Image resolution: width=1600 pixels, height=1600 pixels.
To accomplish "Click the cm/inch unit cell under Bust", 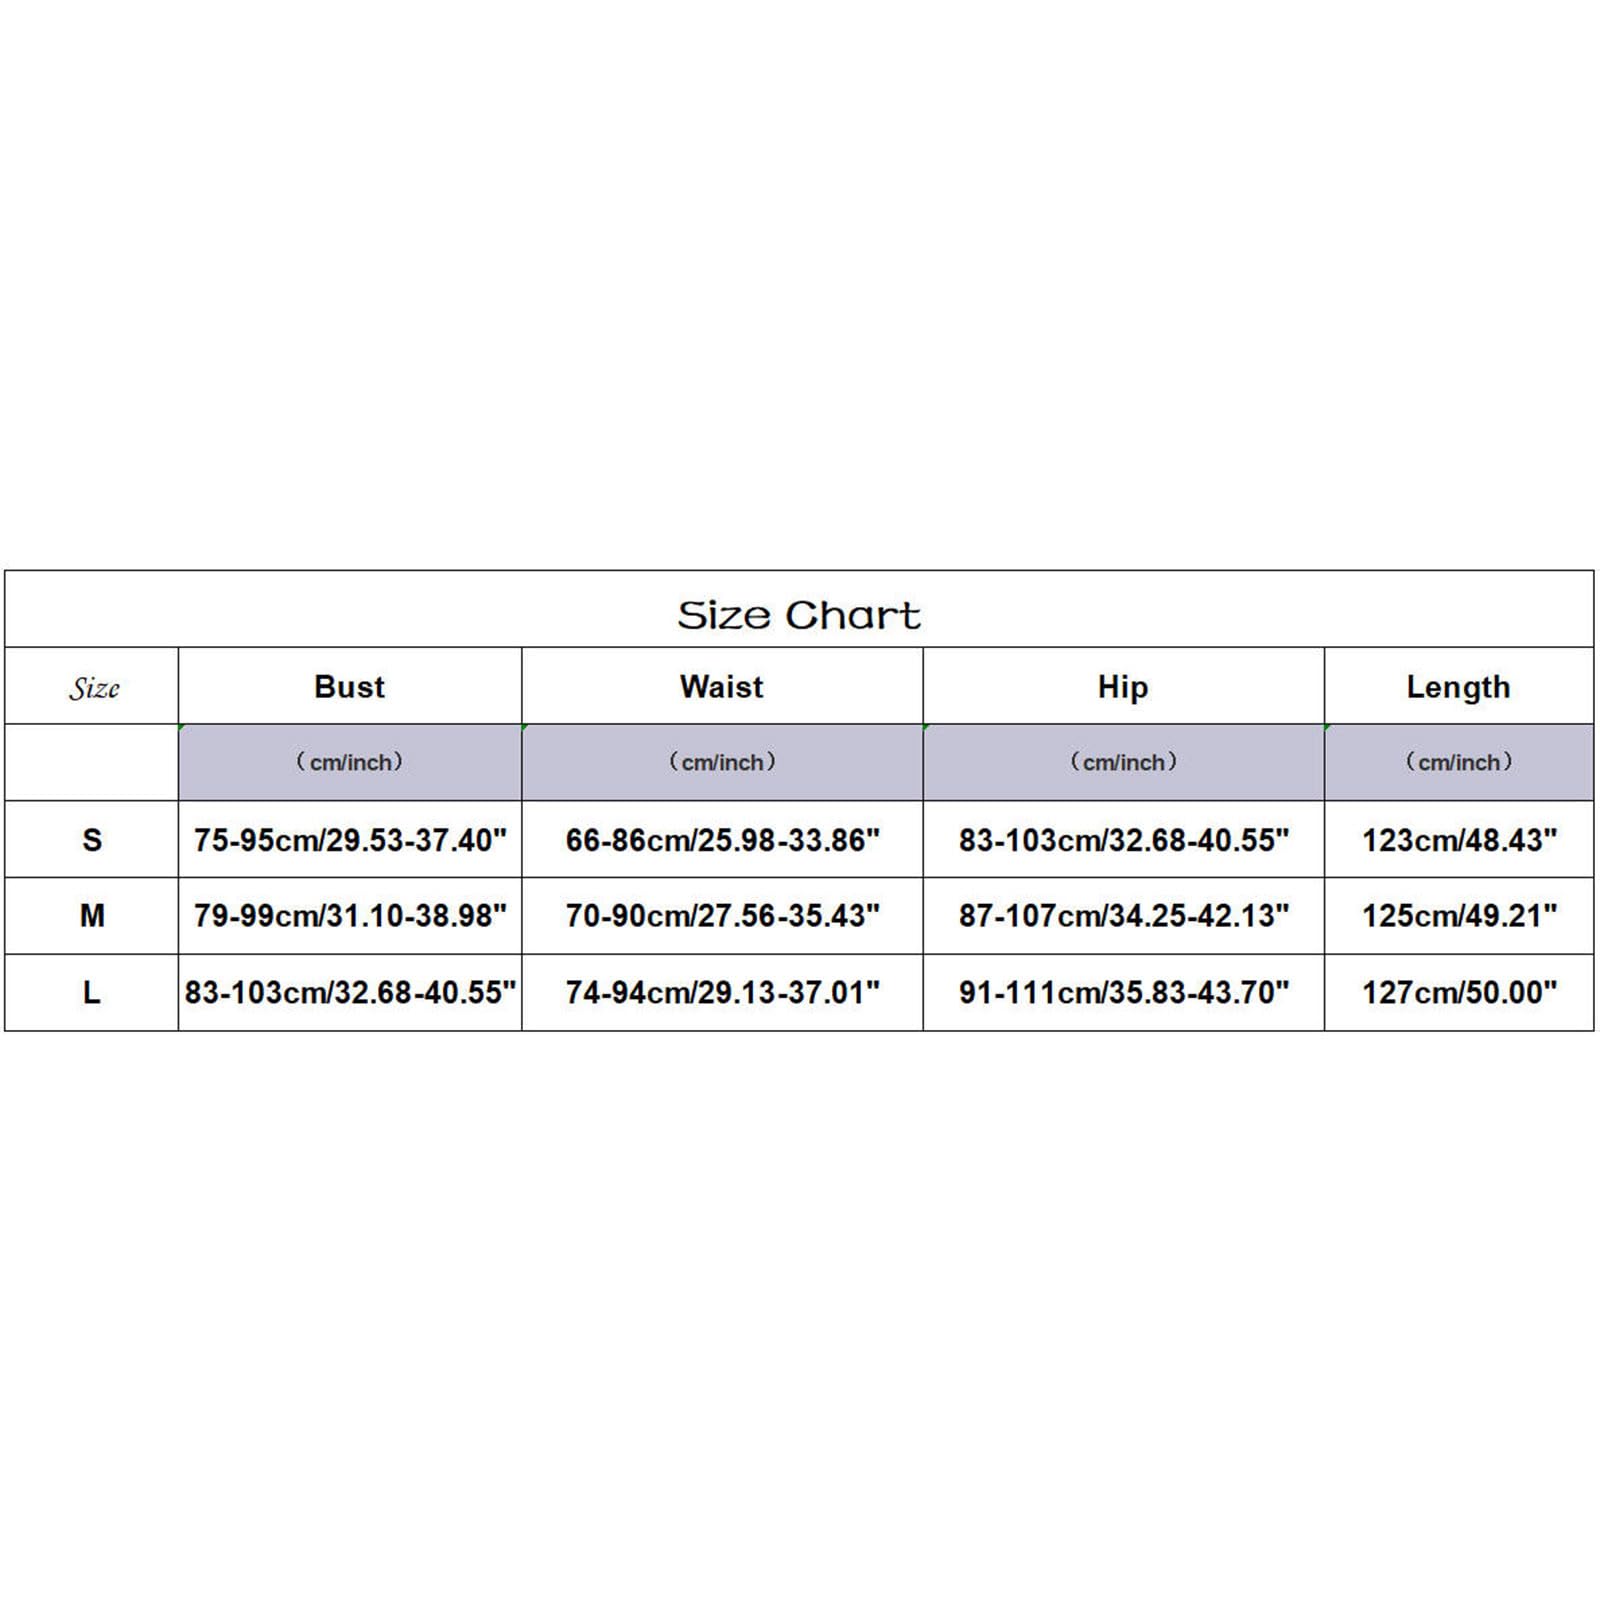I will click(350, 762).
